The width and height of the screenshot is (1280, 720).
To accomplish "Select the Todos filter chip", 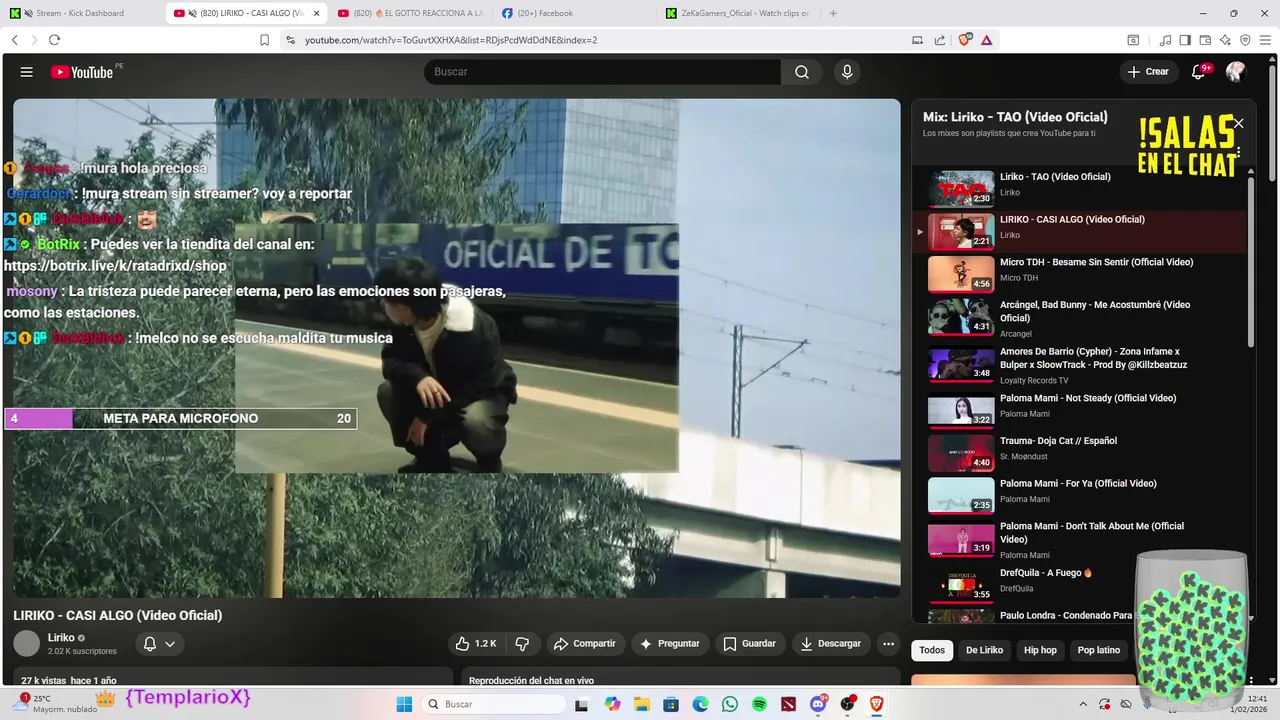I will (x=932, y=650).
